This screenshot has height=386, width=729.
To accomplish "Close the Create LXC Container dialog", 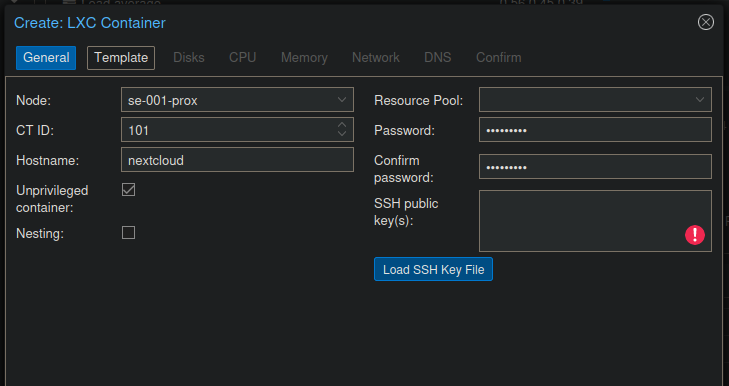I will (705, 22).
